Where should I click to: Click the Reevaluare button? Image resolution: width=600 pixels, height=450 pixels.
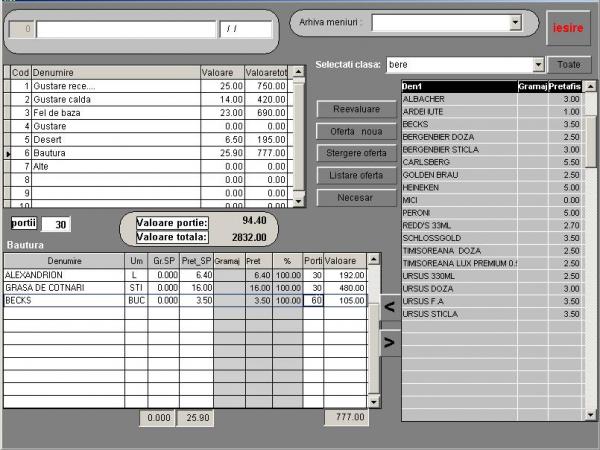point(356,109)
